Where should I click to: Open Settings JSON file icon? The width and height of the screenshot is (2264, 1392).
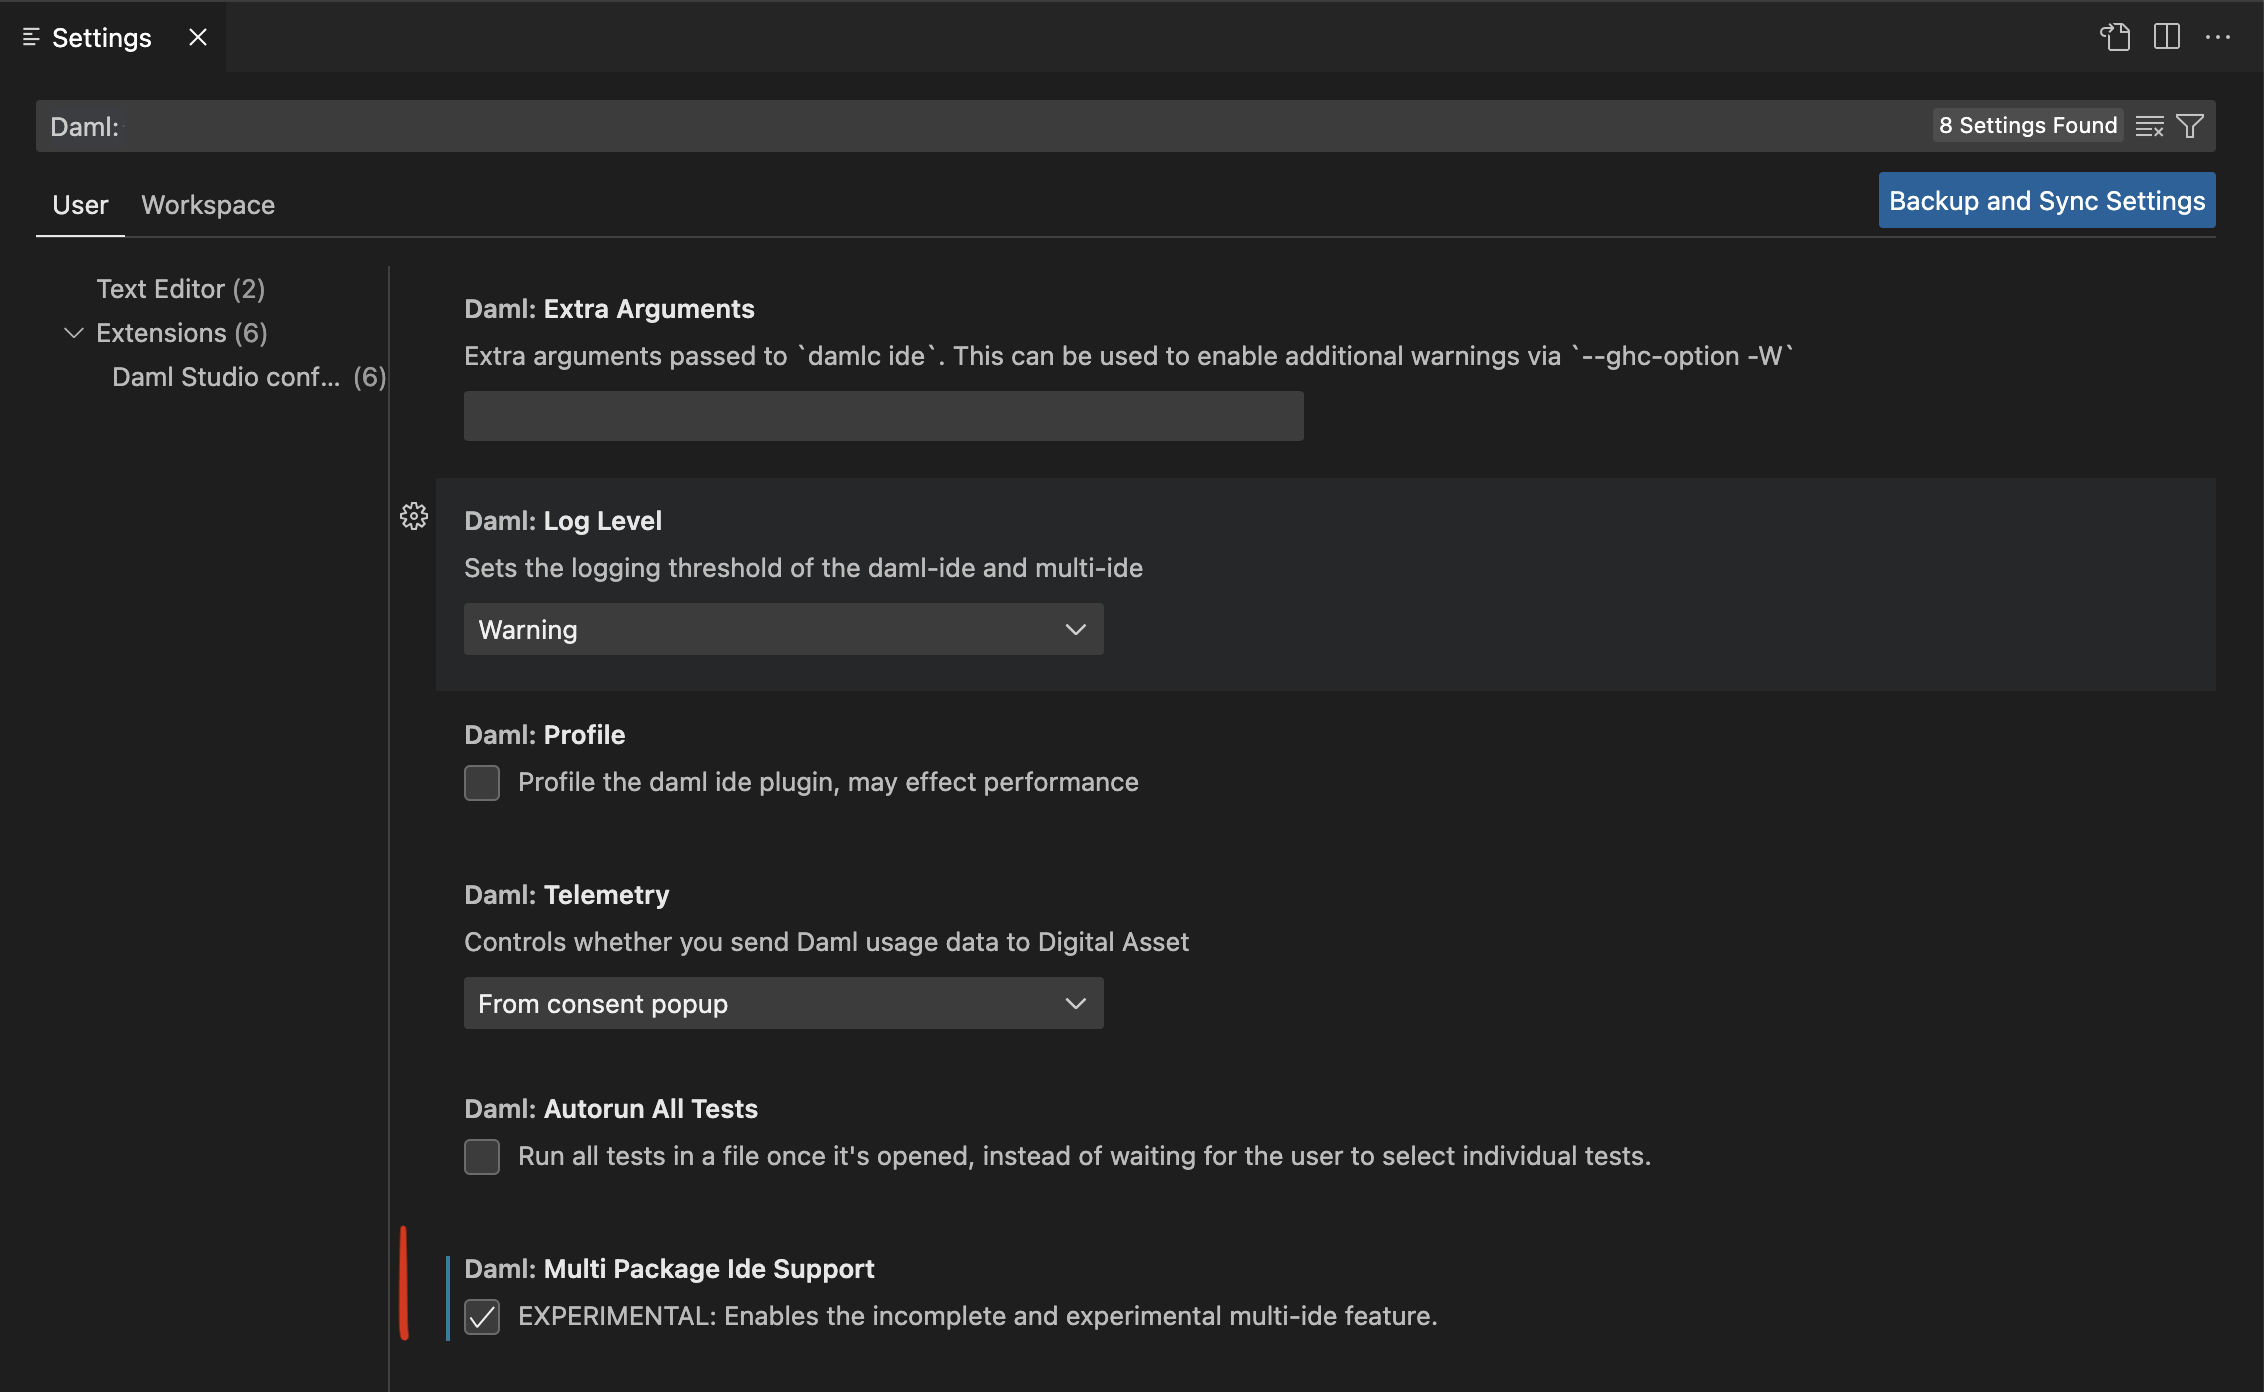[2115, 37]
